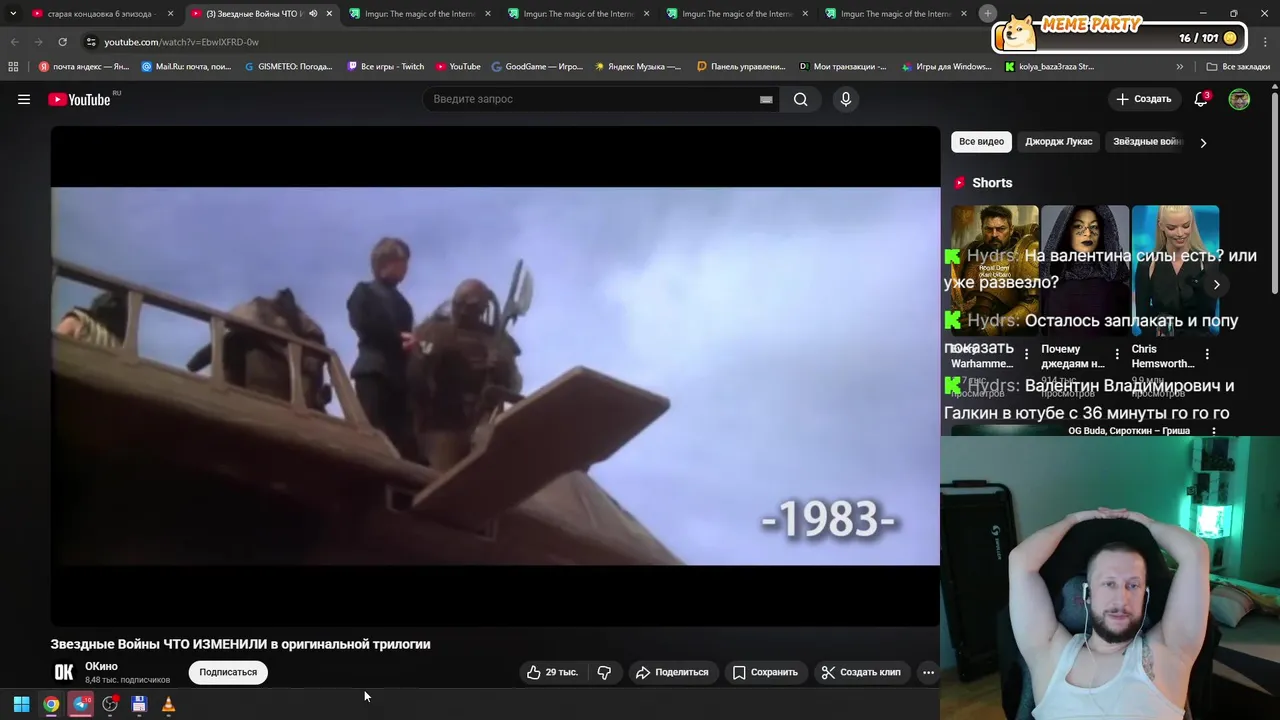Image resolution: width=1280 pixels, height=720 pixels.
Task: Open options menu for Chris Hemsworth short
Action: [1207, 354]
